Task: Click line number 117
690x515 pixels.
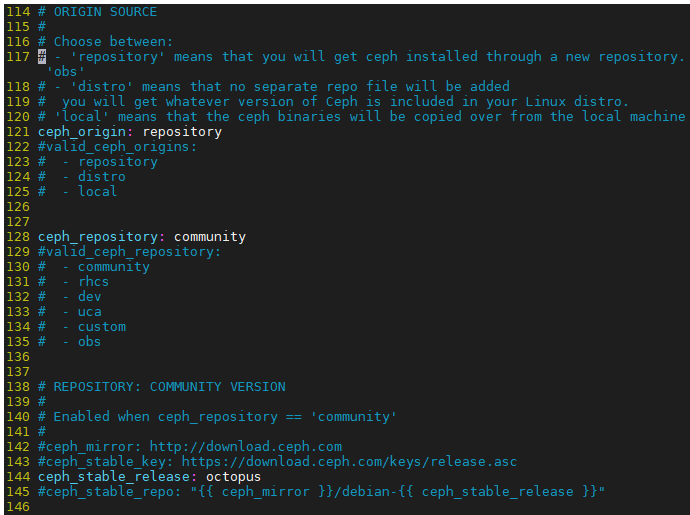Action: click(18, 57)
